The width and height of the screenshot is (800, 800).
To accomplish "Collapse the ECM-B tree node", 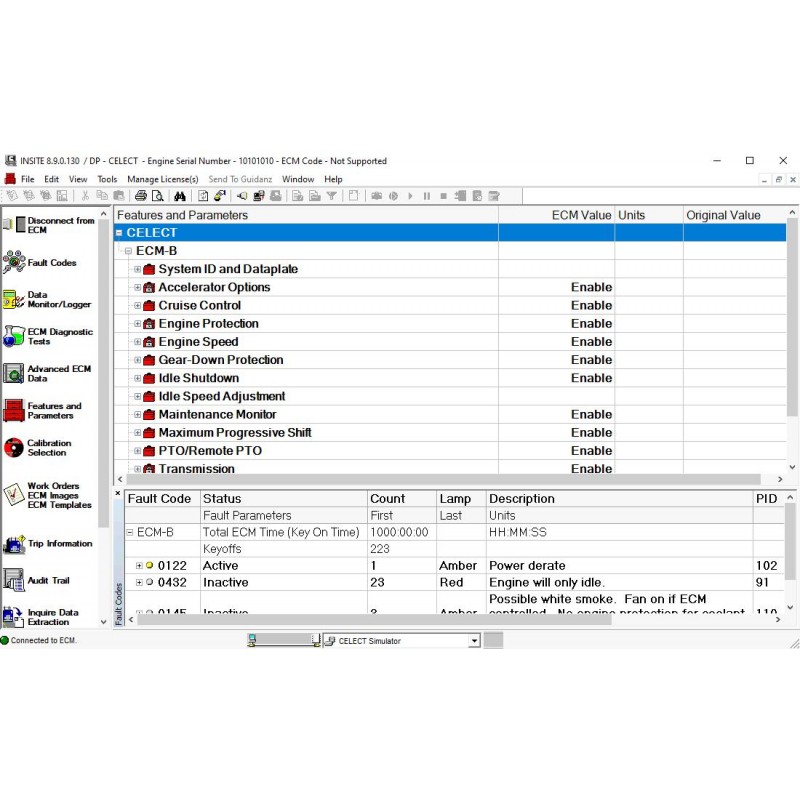I will (x=127, y=250).
